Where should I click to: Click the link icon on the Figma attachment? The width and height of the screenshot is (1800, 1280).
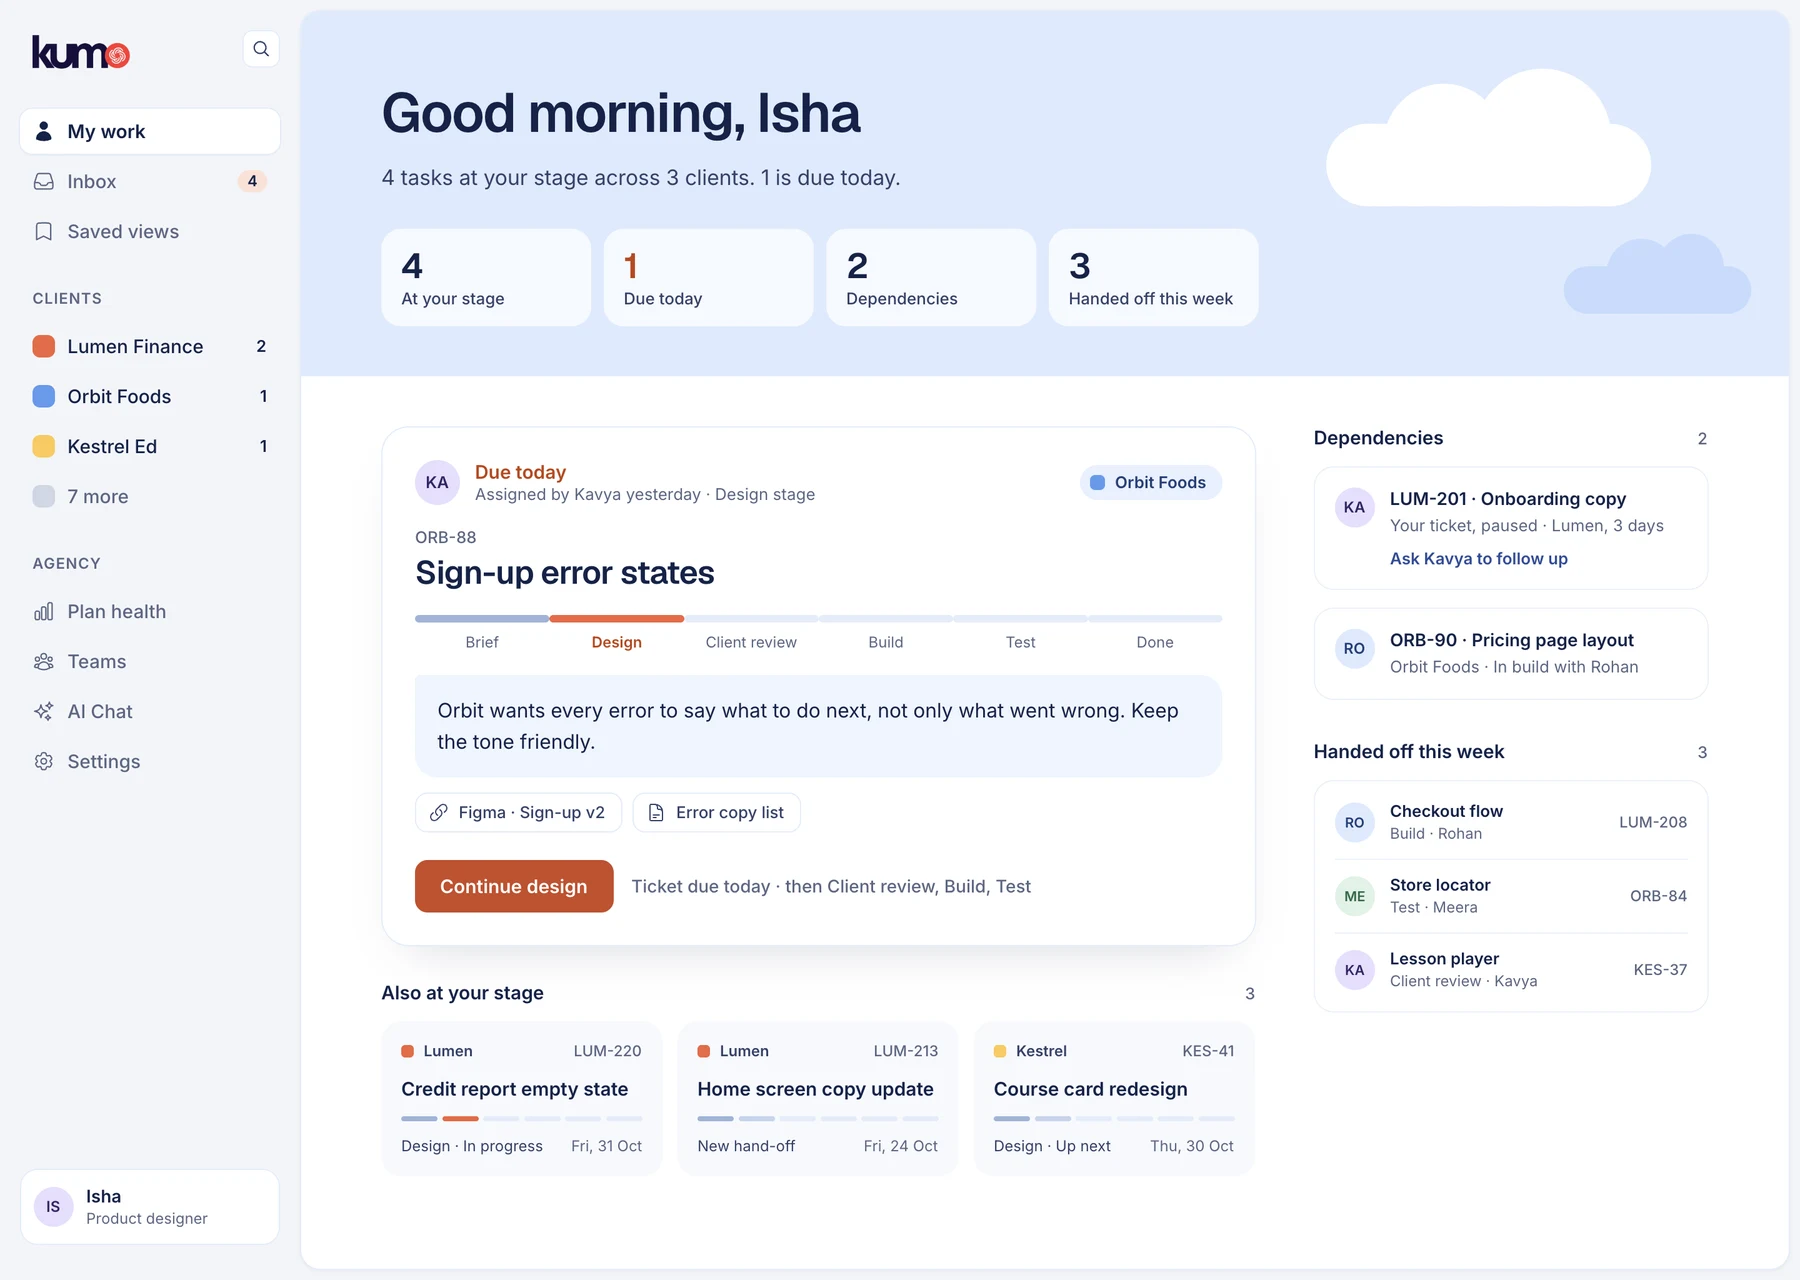[439, 812]
